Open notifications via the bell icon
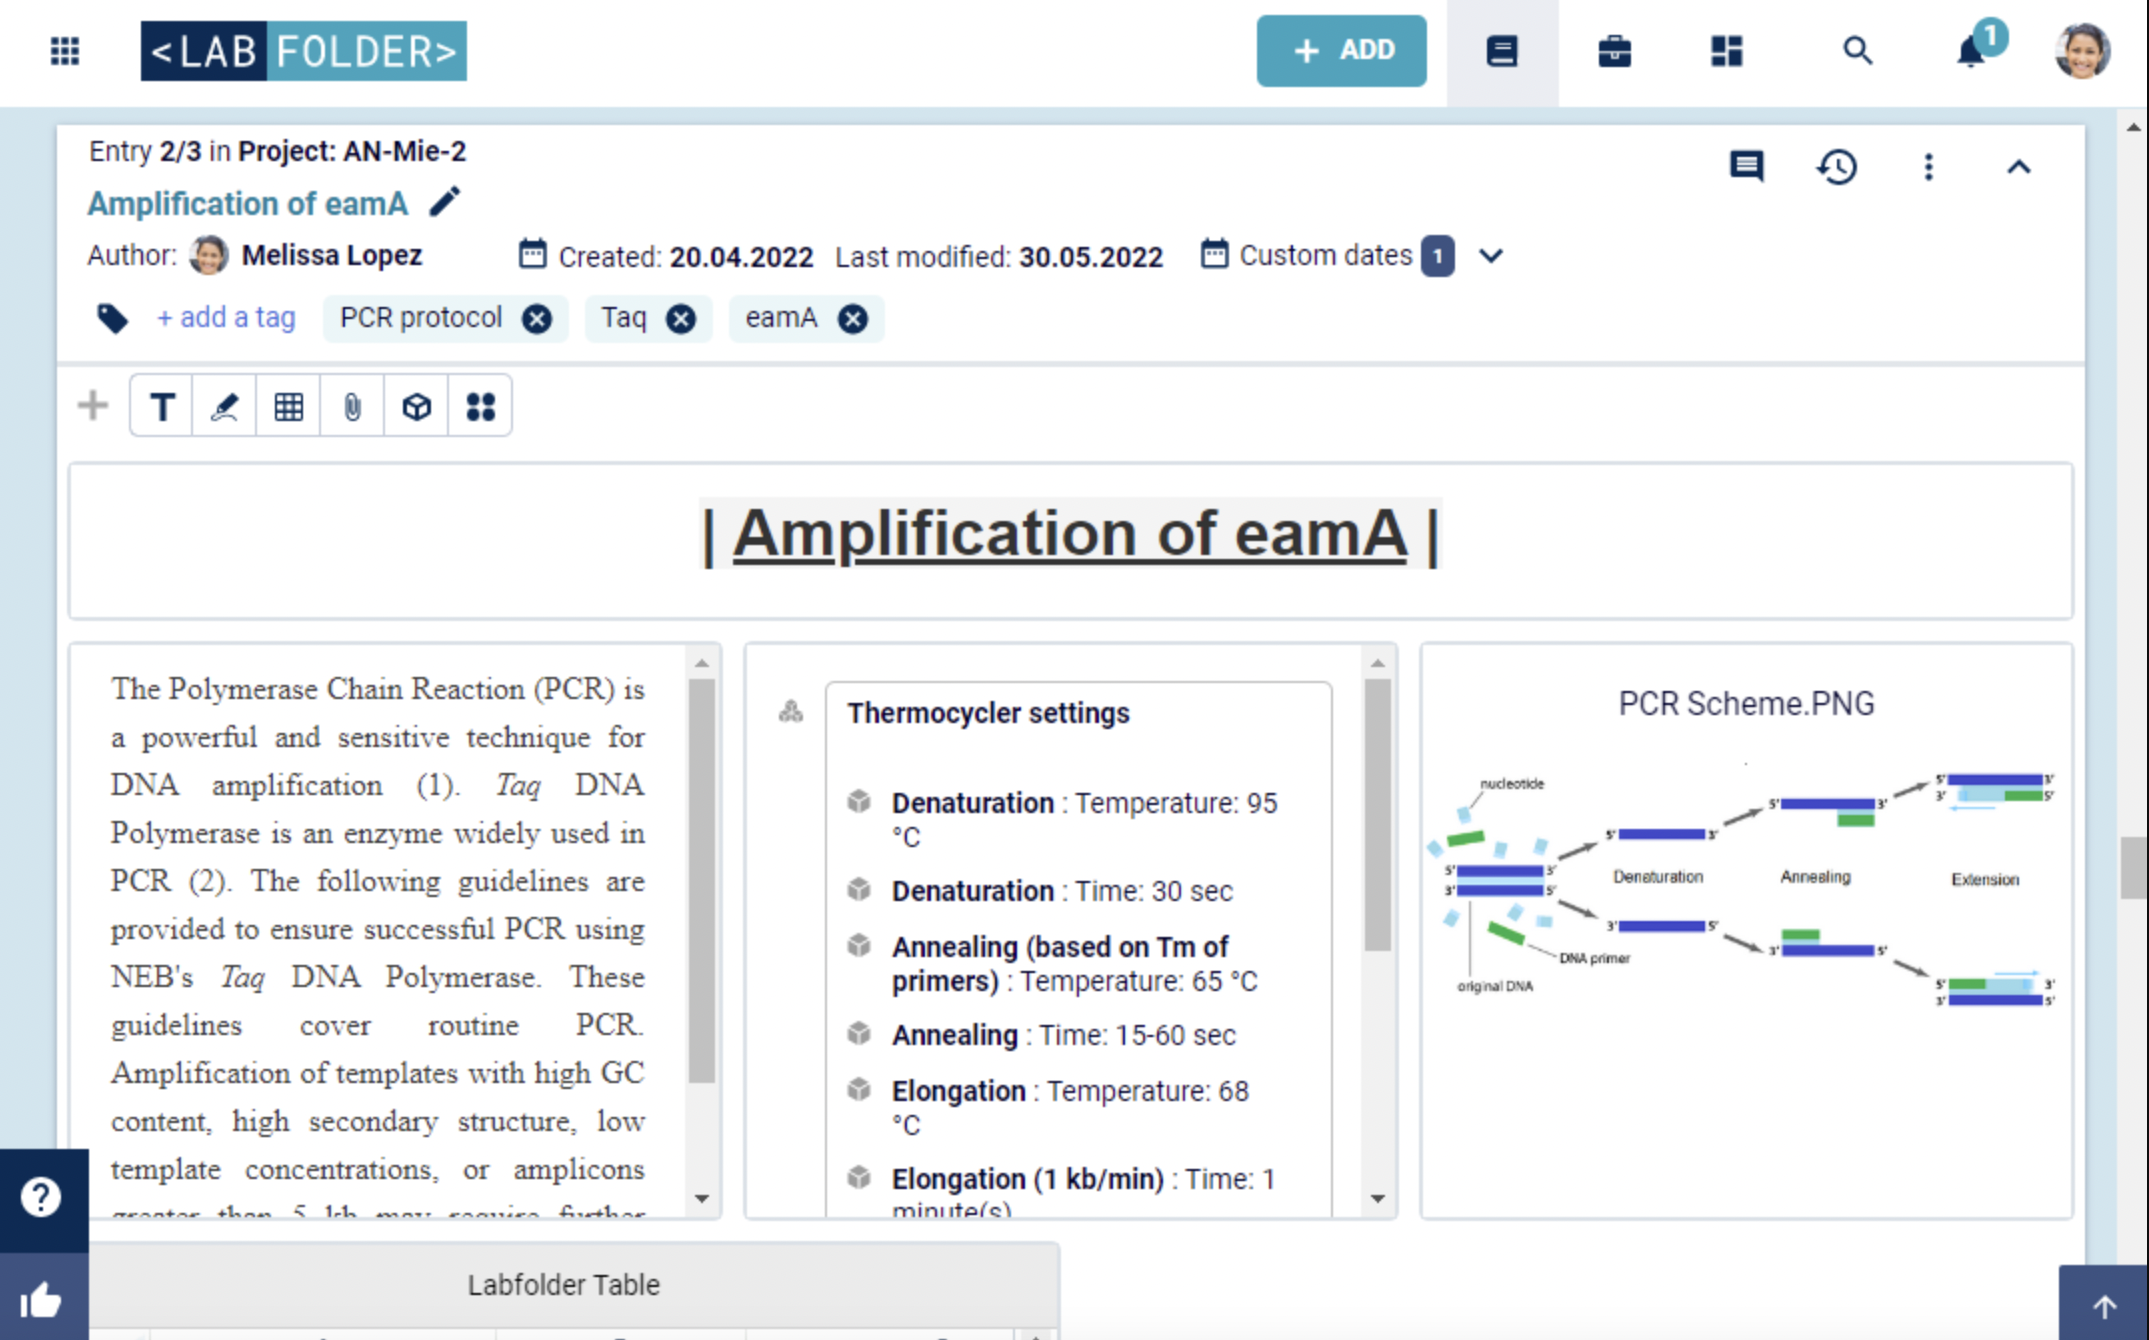The image size is (2149, 1340). tap(1971, 52)
